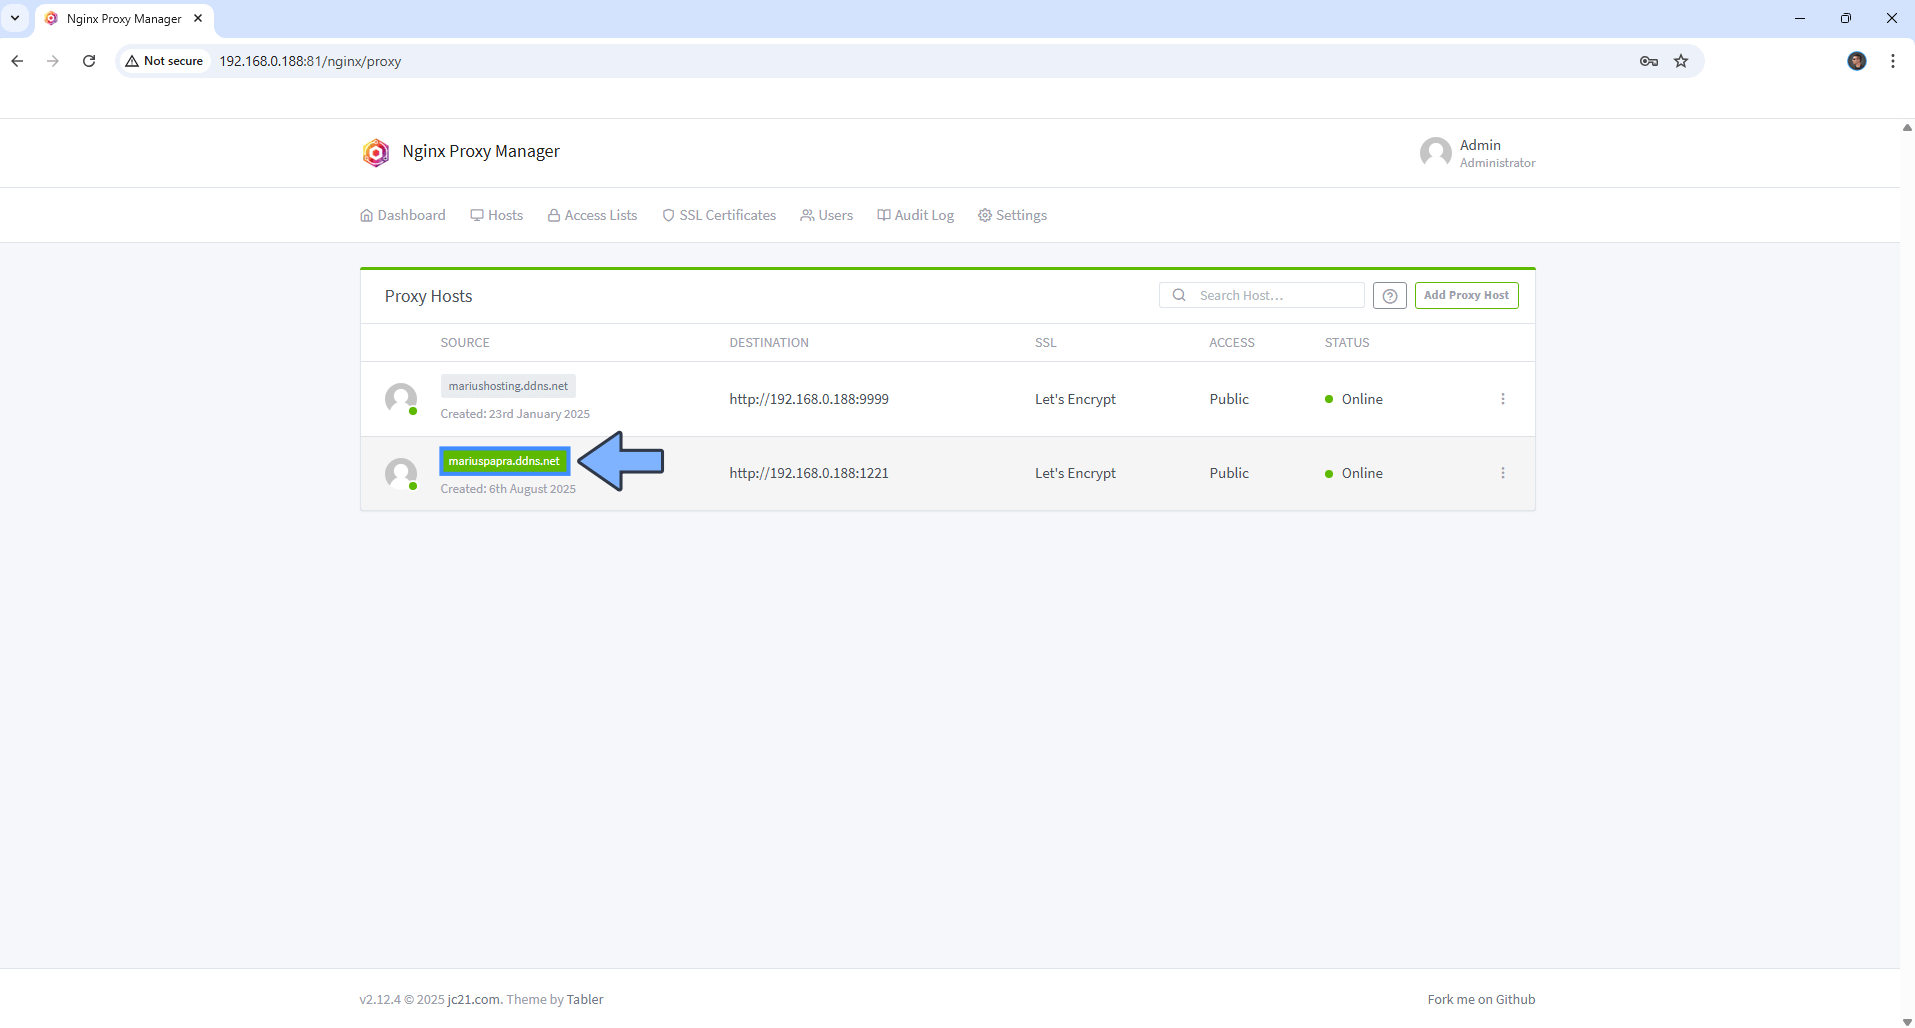This screenshot has height=1028, width=1915.
Task: Click Online status in the mariuspapra row
Action: 1354,473
